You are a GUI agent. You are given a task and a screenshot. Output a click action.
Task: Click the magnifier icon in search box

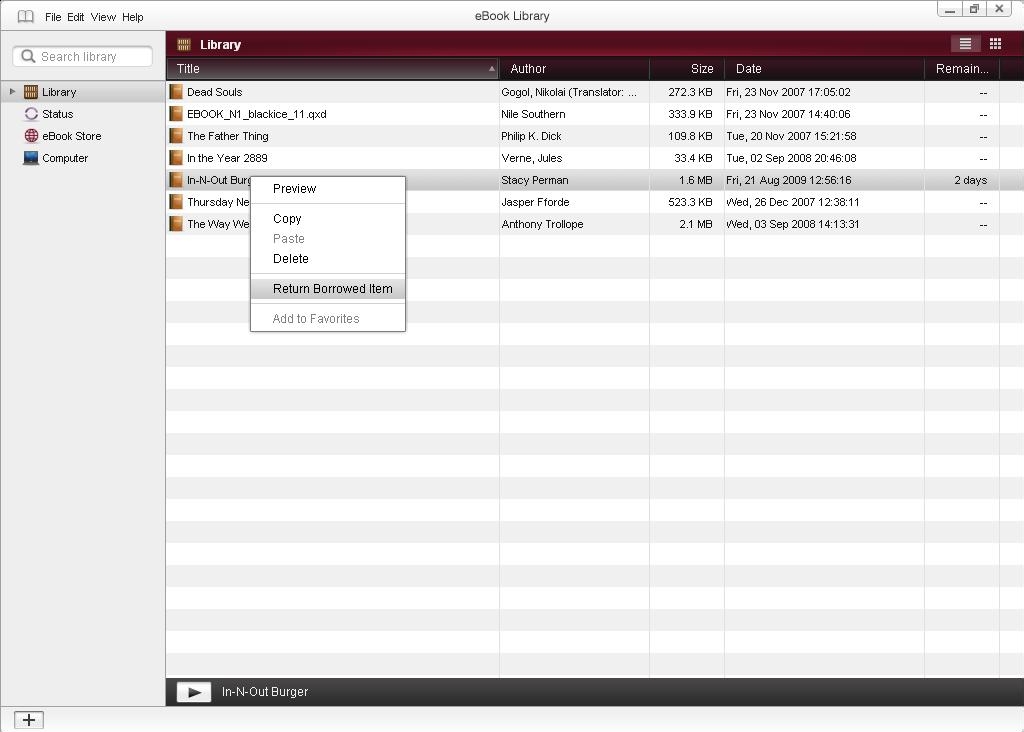pyautogui.click(x=28, y=56)
